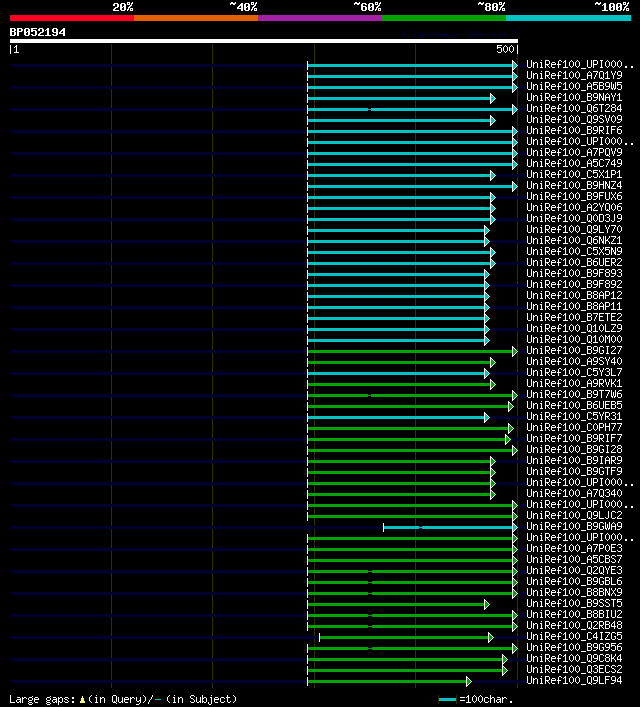Select the UniRef100_B8AP11 label
Screen dimensions: 640x707
point(574,306)
